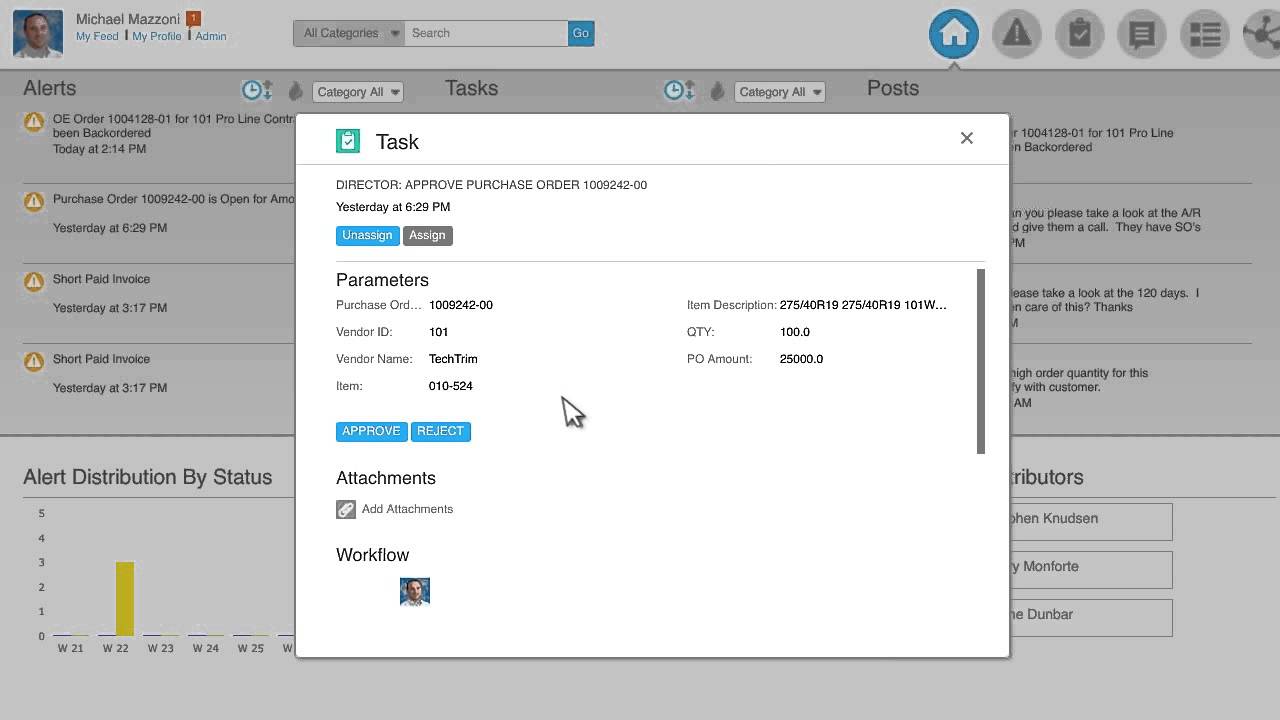
Task: Click the Michael Mazzoni user name
Action: 128,19
